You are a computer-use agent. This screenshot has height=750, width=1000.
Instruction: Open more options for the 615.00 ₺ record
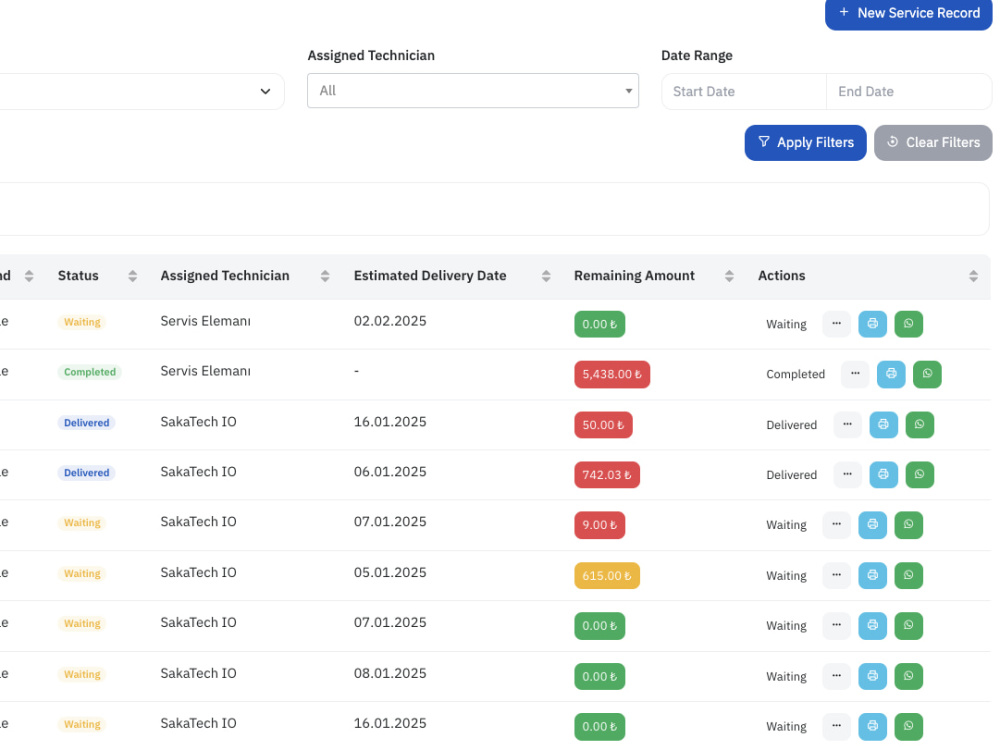click(x=836, y=575)
